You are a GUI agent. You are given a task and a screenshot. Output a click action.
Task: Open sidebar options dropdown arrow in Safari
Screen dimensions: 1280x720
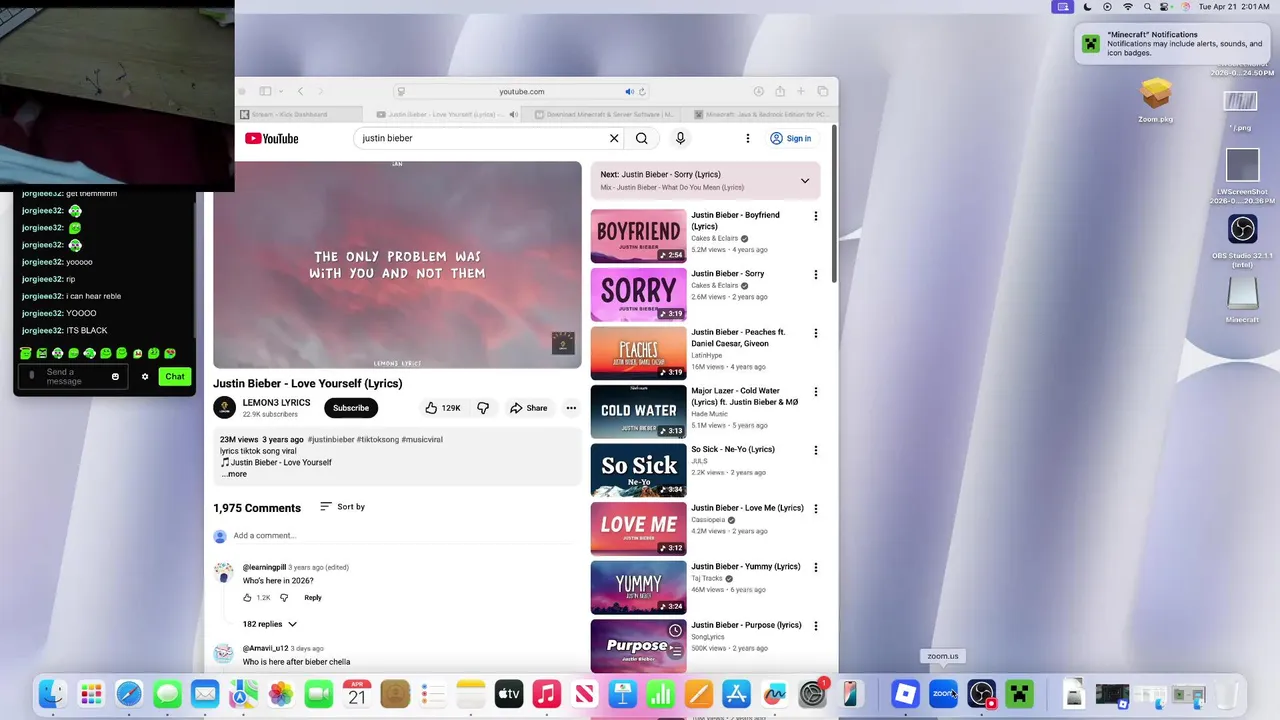(281, 91)
